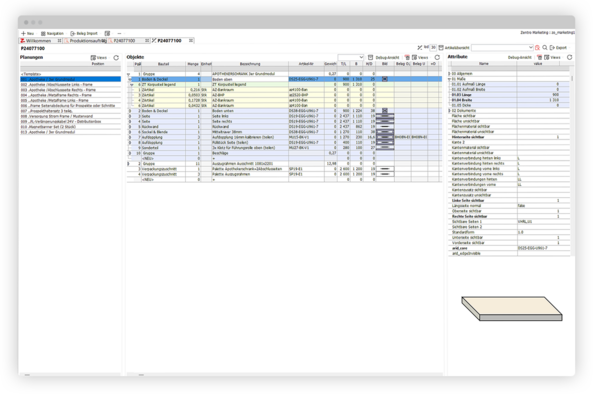
Task: Refresh the Objekte panel
Action: click(437, 57)
